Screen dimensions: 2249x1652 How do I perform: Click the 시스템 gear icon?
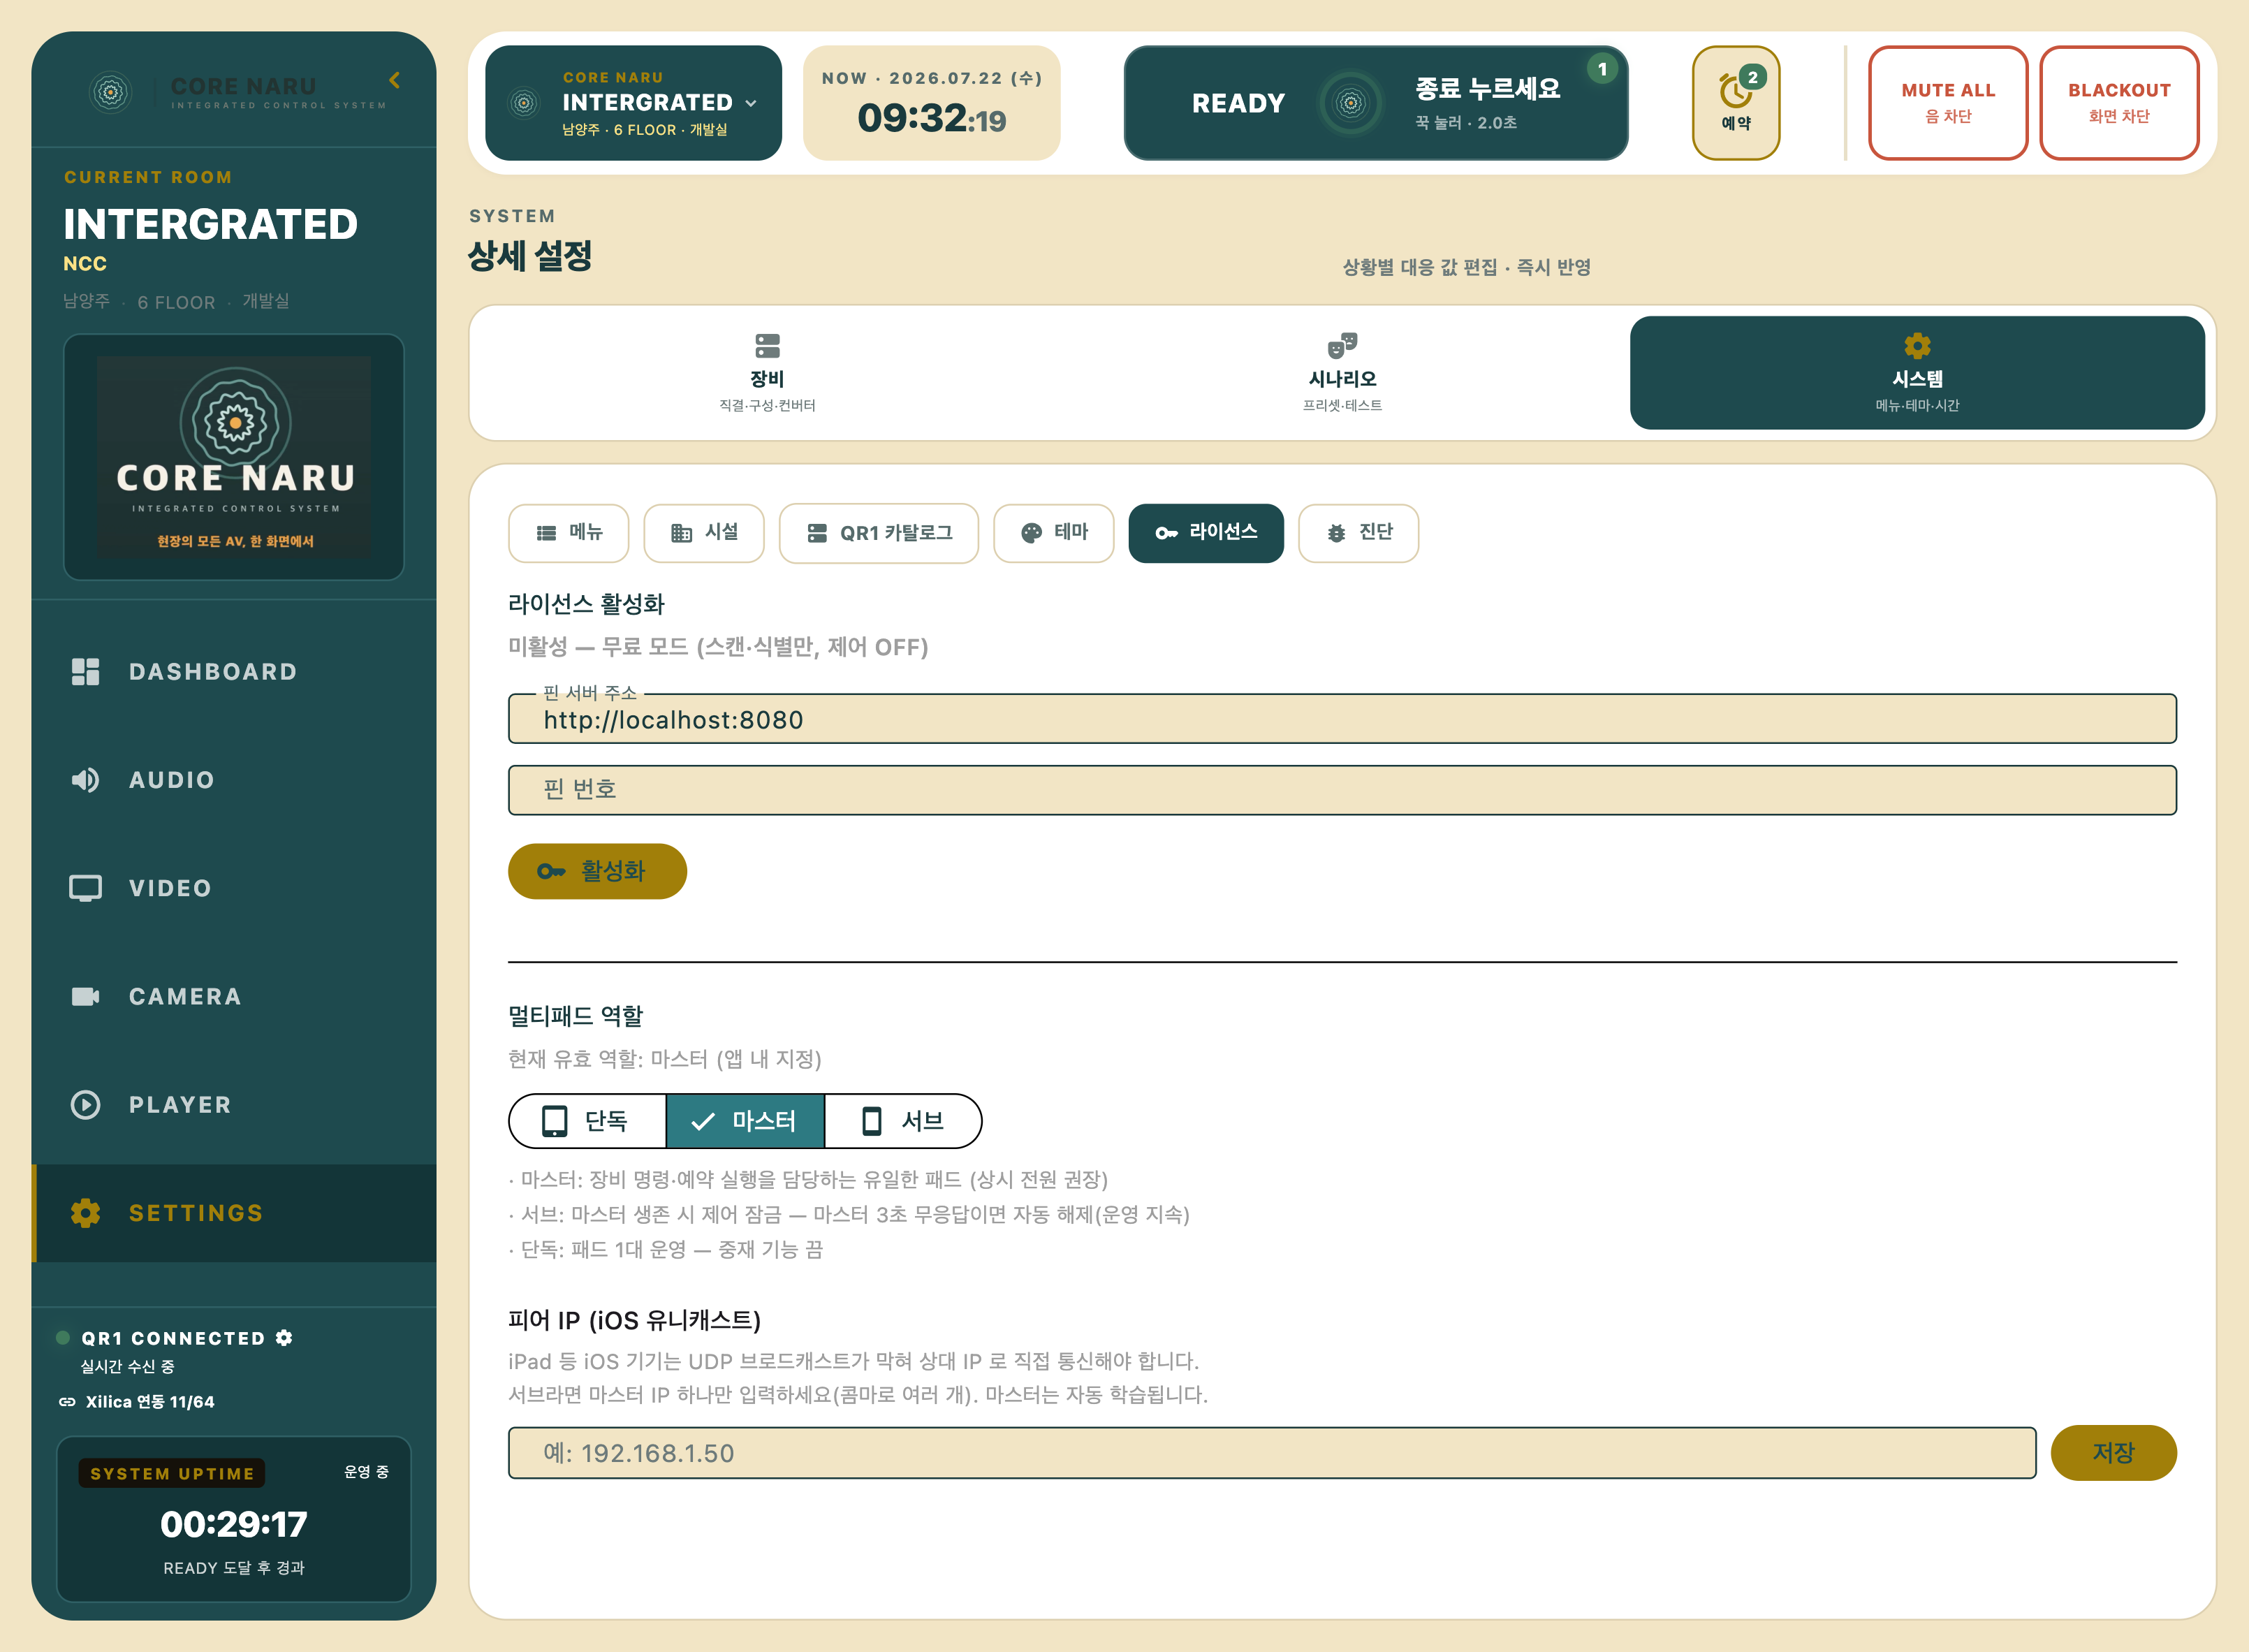click(x=1917, y=346)
